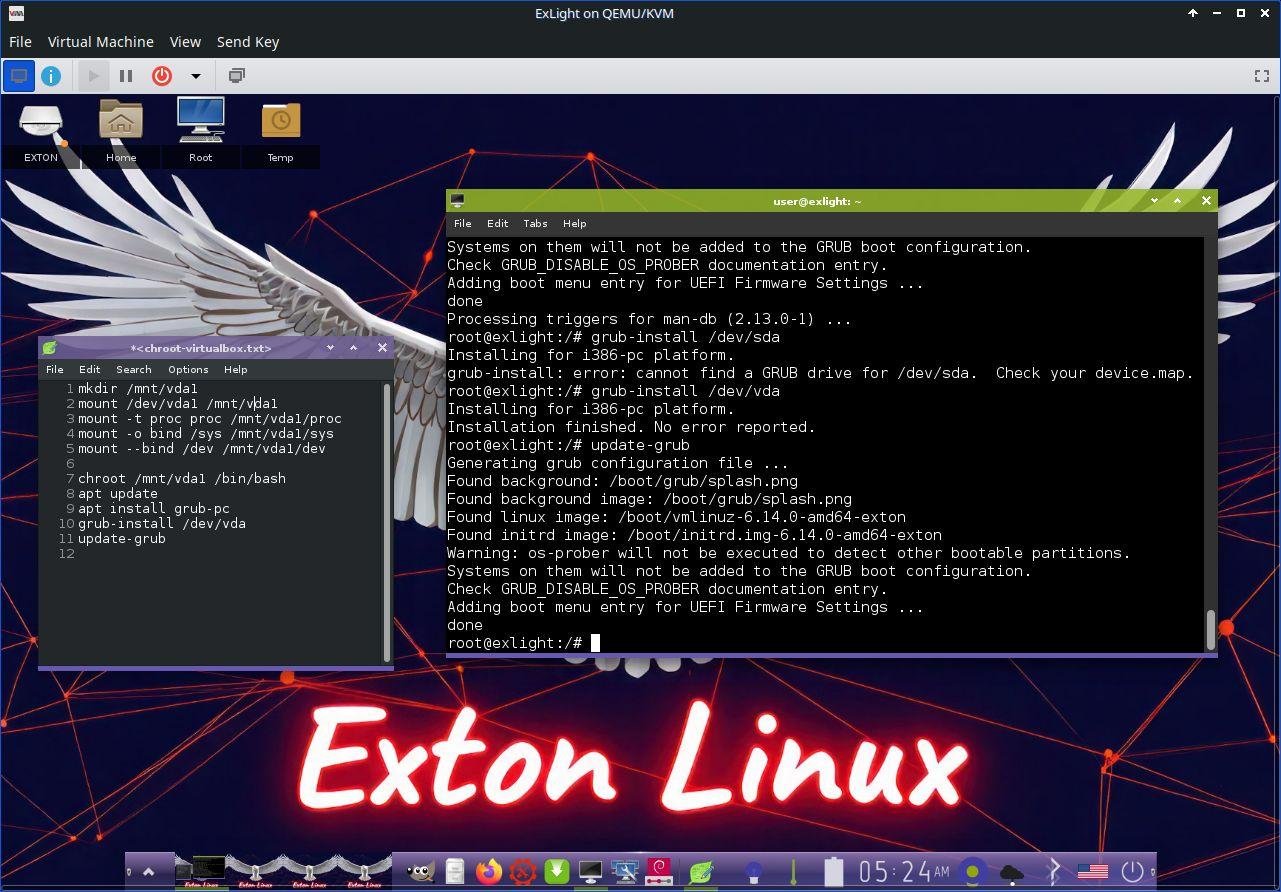Show virtual hardware details (info icon)

click(x=51, y=76)
